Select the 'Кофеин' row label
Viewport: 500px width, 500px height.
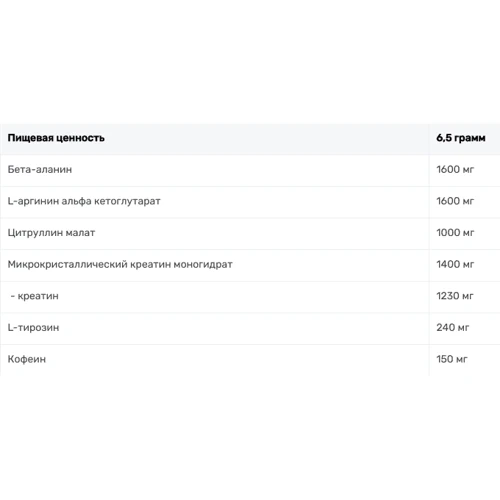27,359
